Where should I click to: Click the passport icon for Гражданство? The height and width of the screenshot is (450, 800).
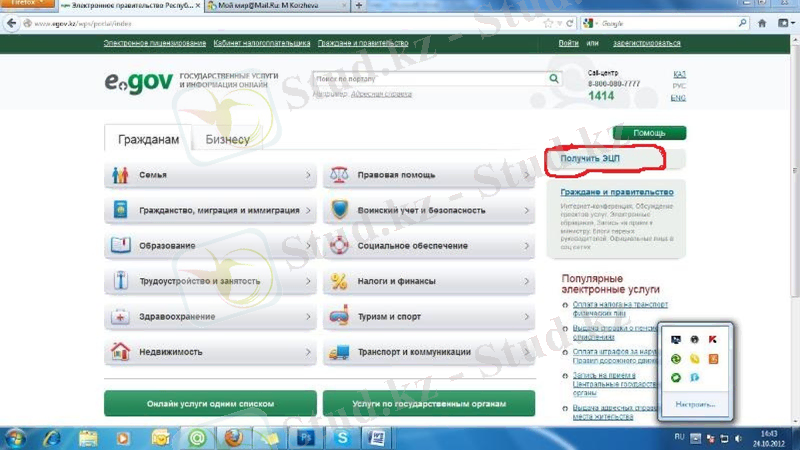click(120, 210)
